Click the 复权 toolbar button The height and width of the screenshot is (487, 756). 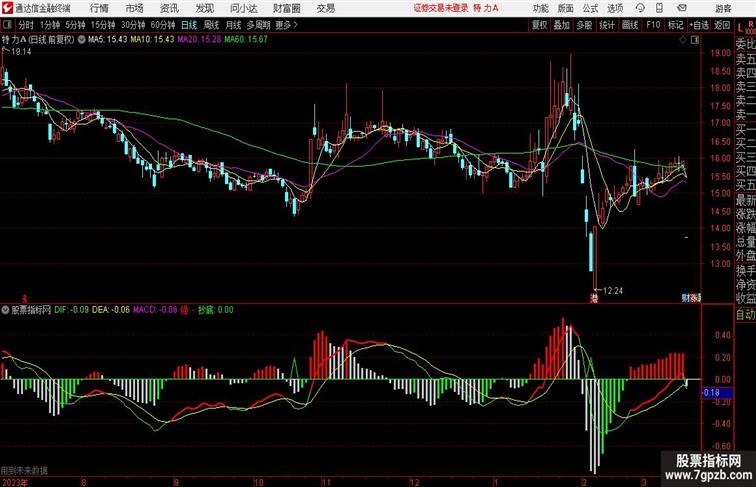coord(539,25)
